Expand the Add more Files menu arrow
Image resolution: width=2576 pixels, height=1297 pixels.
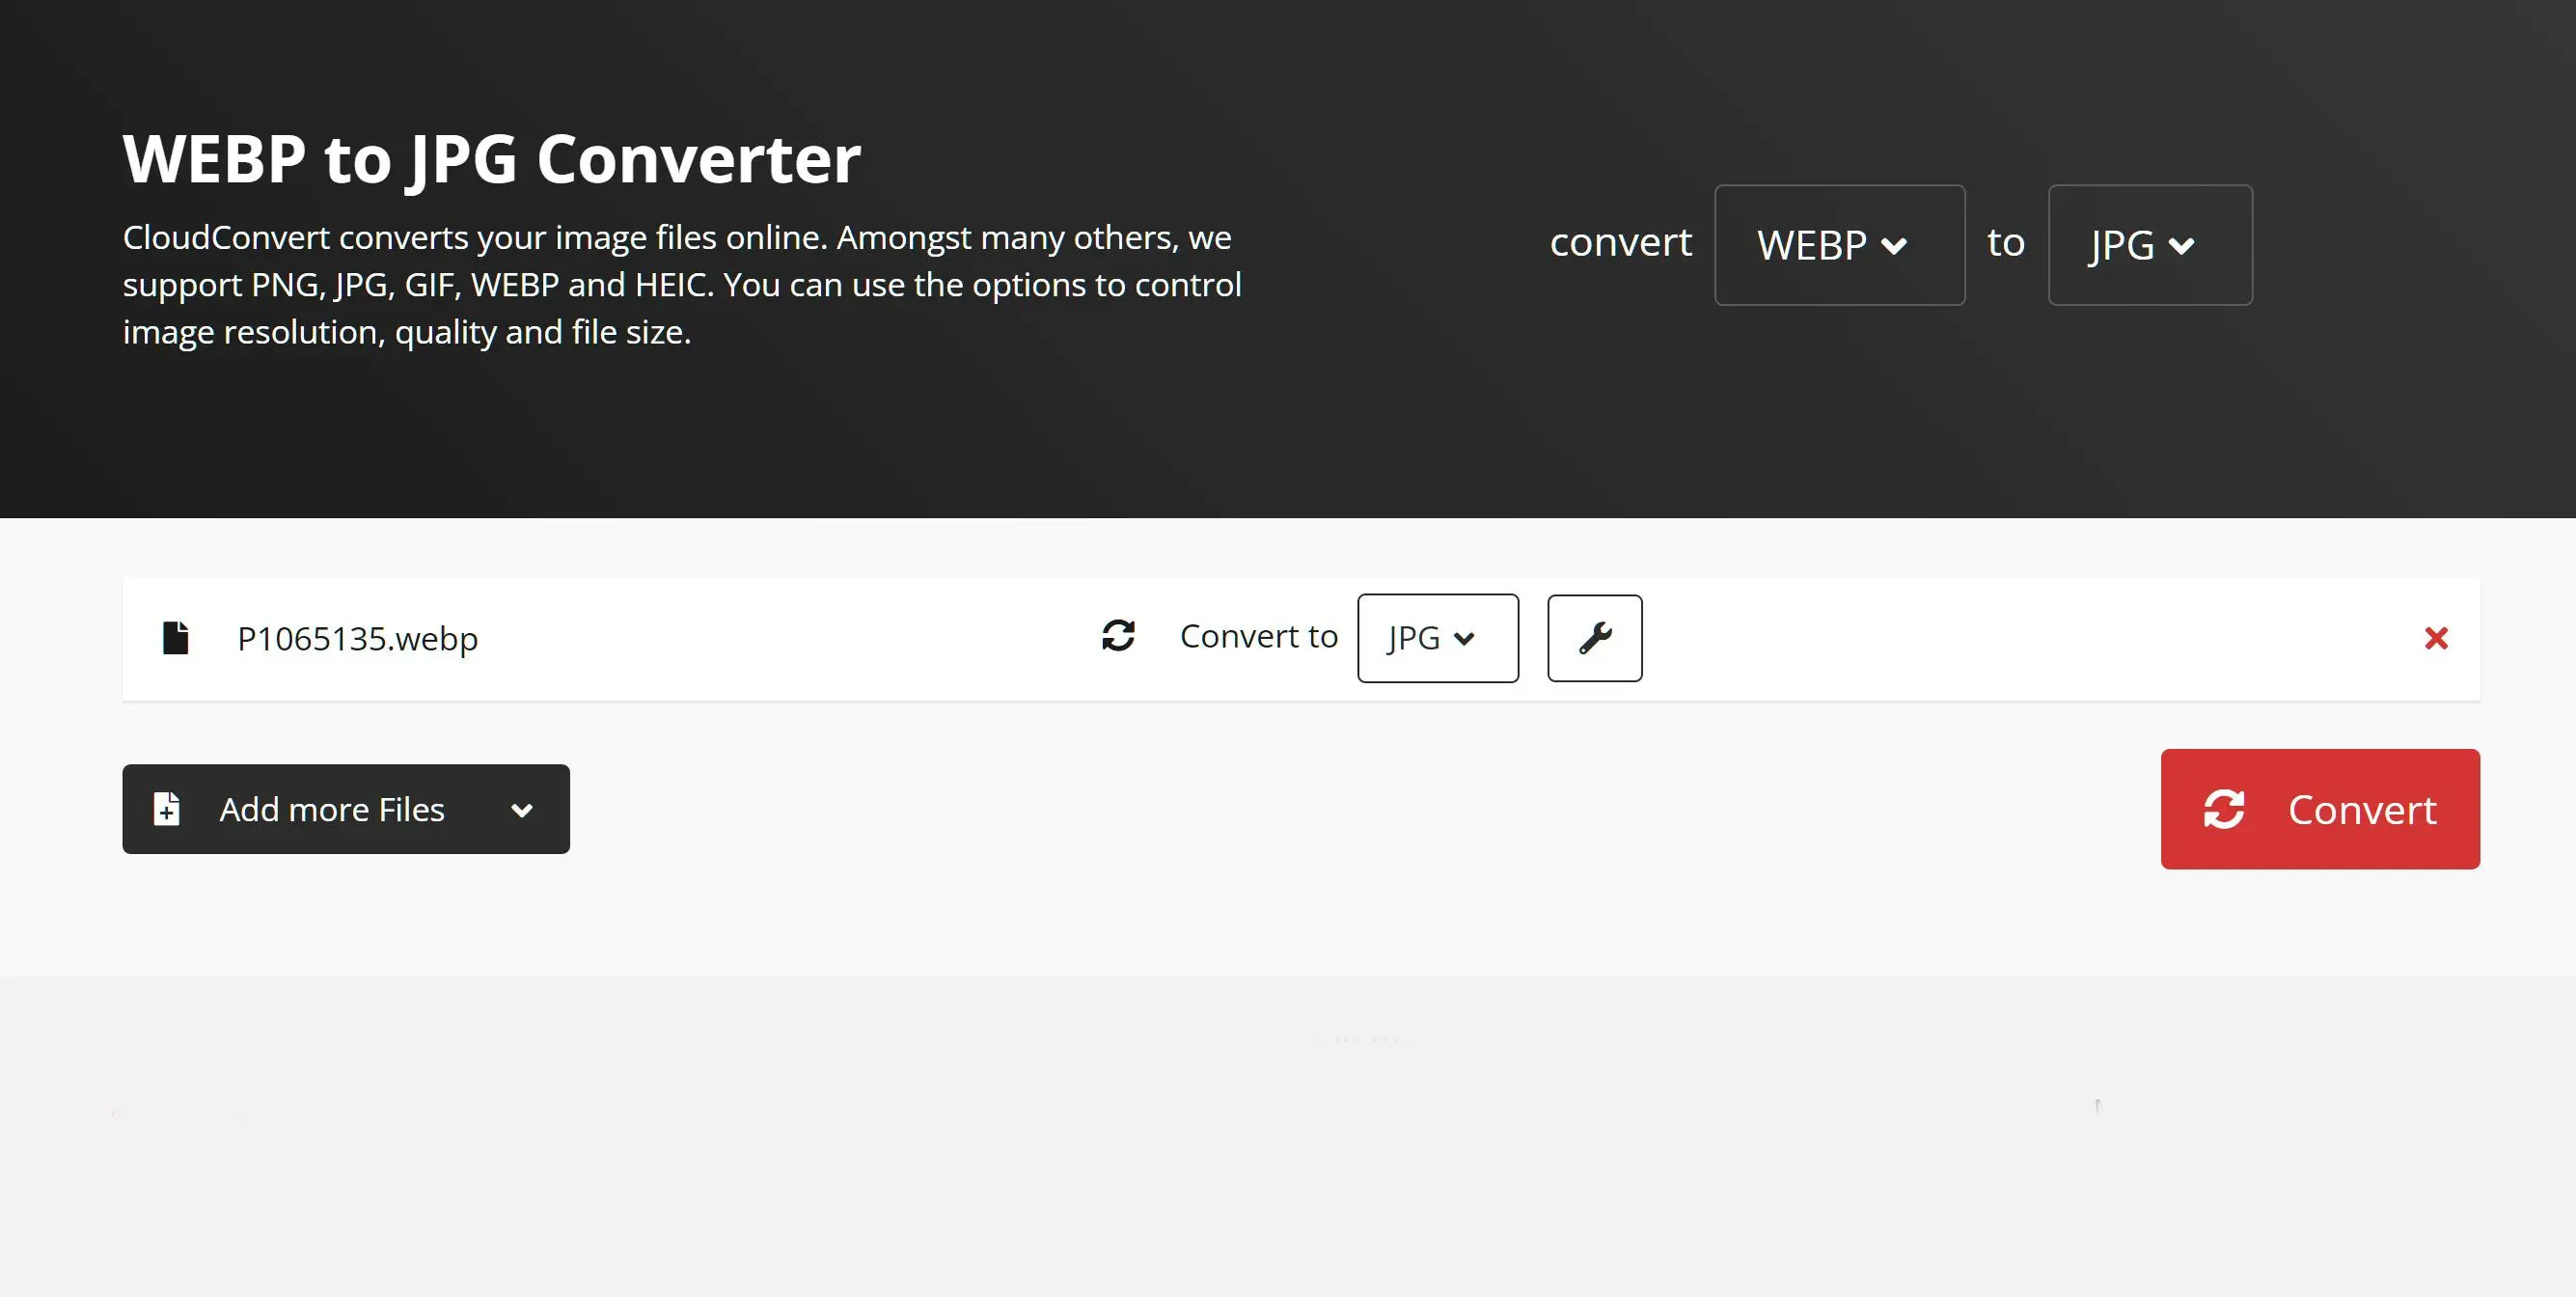526,809
